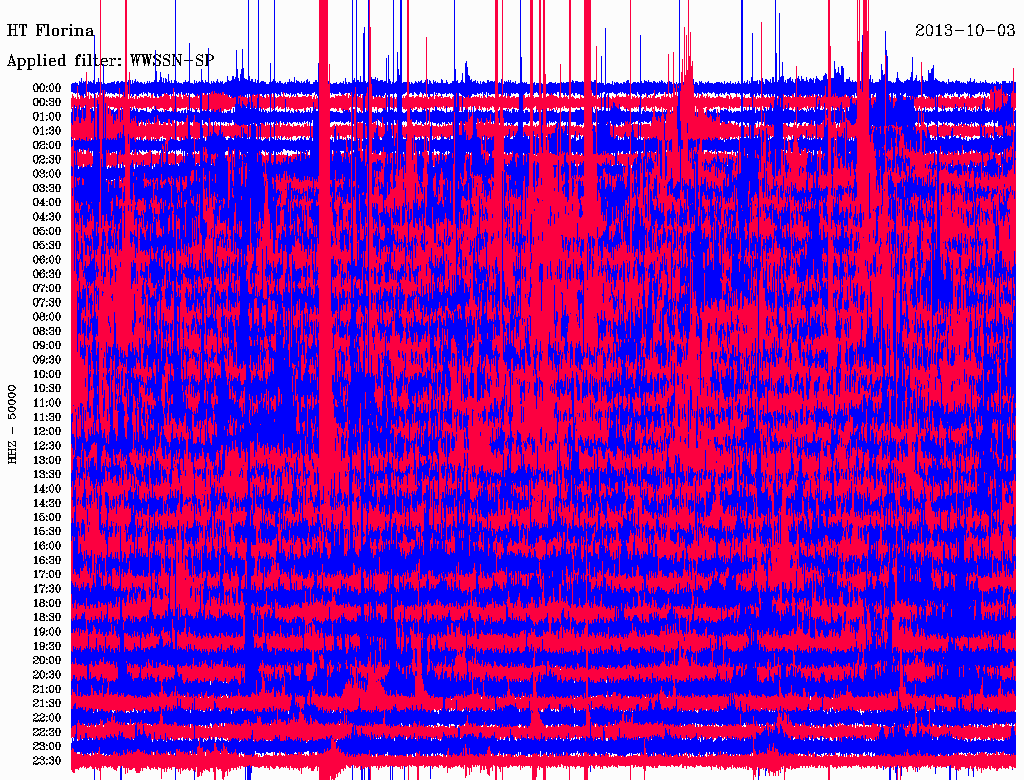Click the date label 2013-10-03
This screenshot has width=1024, height=780.
pos(965,31)
